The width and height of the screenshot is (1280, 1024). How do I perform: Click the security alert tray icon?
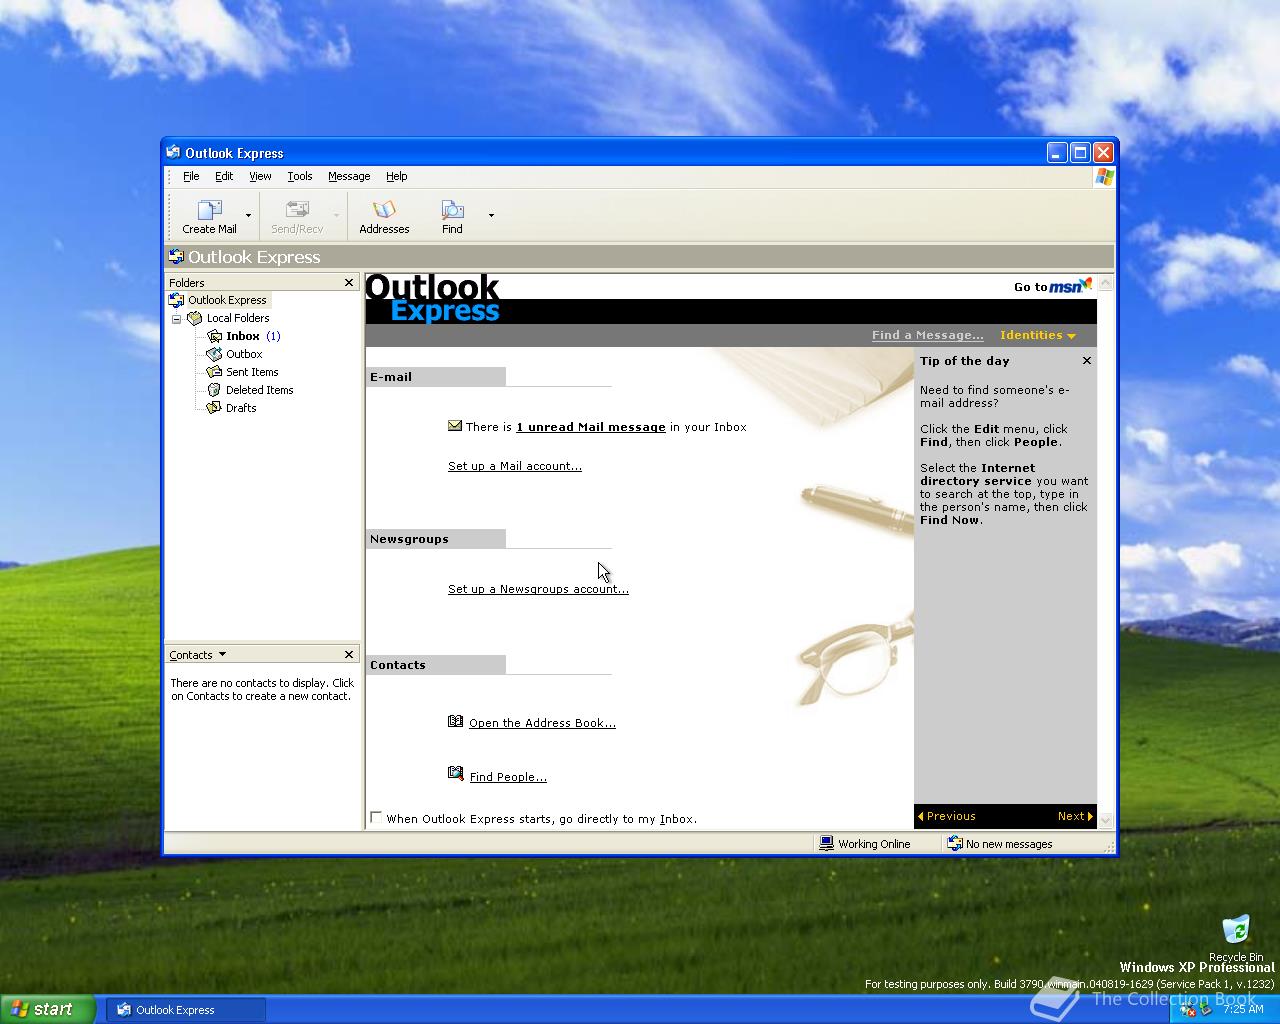[1188, 1010]
